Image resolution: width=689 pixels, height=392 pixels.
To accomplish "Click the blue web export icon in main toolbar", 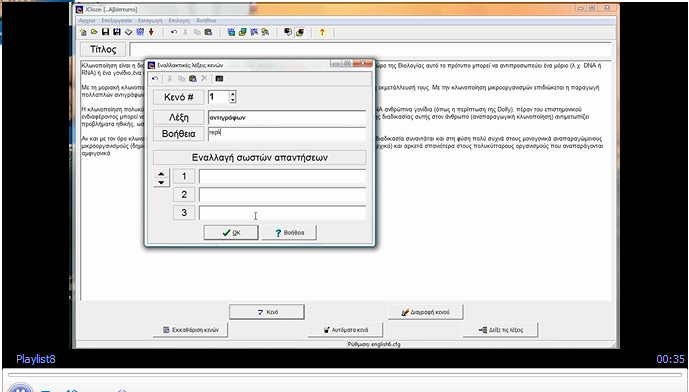I will click(x=140, y=32).
